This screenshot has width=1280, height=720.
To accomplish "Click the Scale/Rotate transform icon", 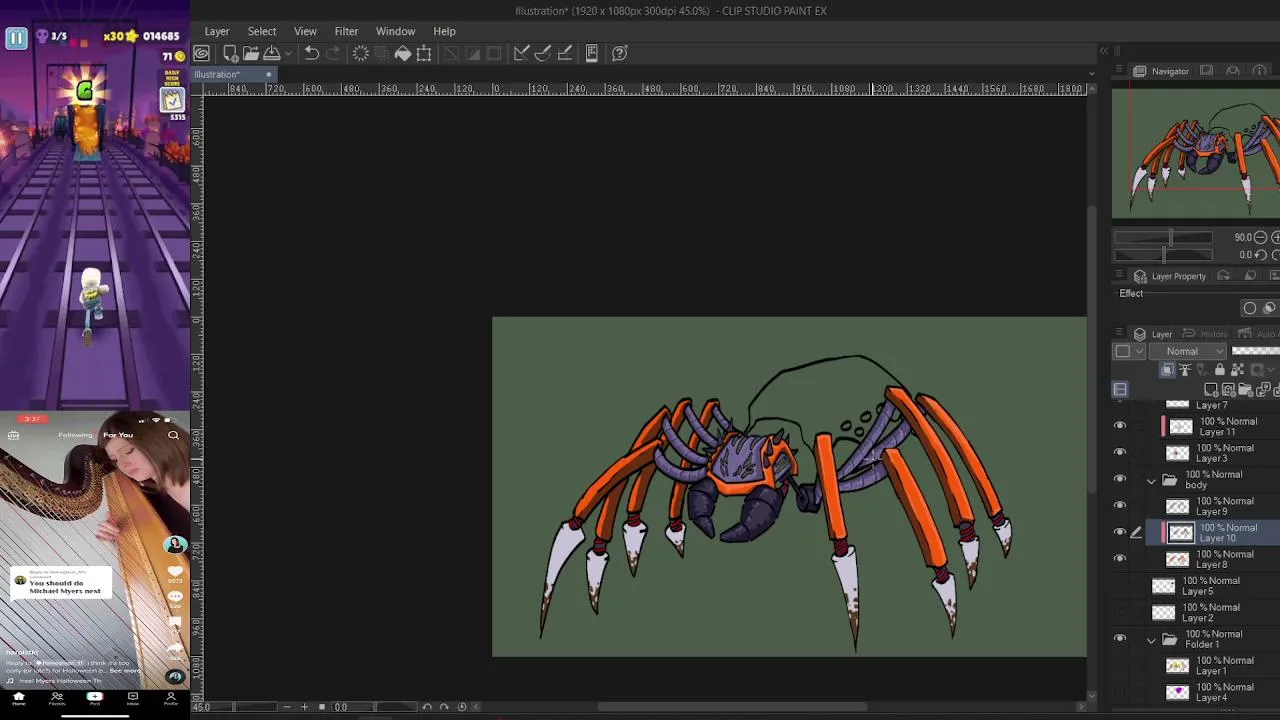I will (x=424, y=53).
